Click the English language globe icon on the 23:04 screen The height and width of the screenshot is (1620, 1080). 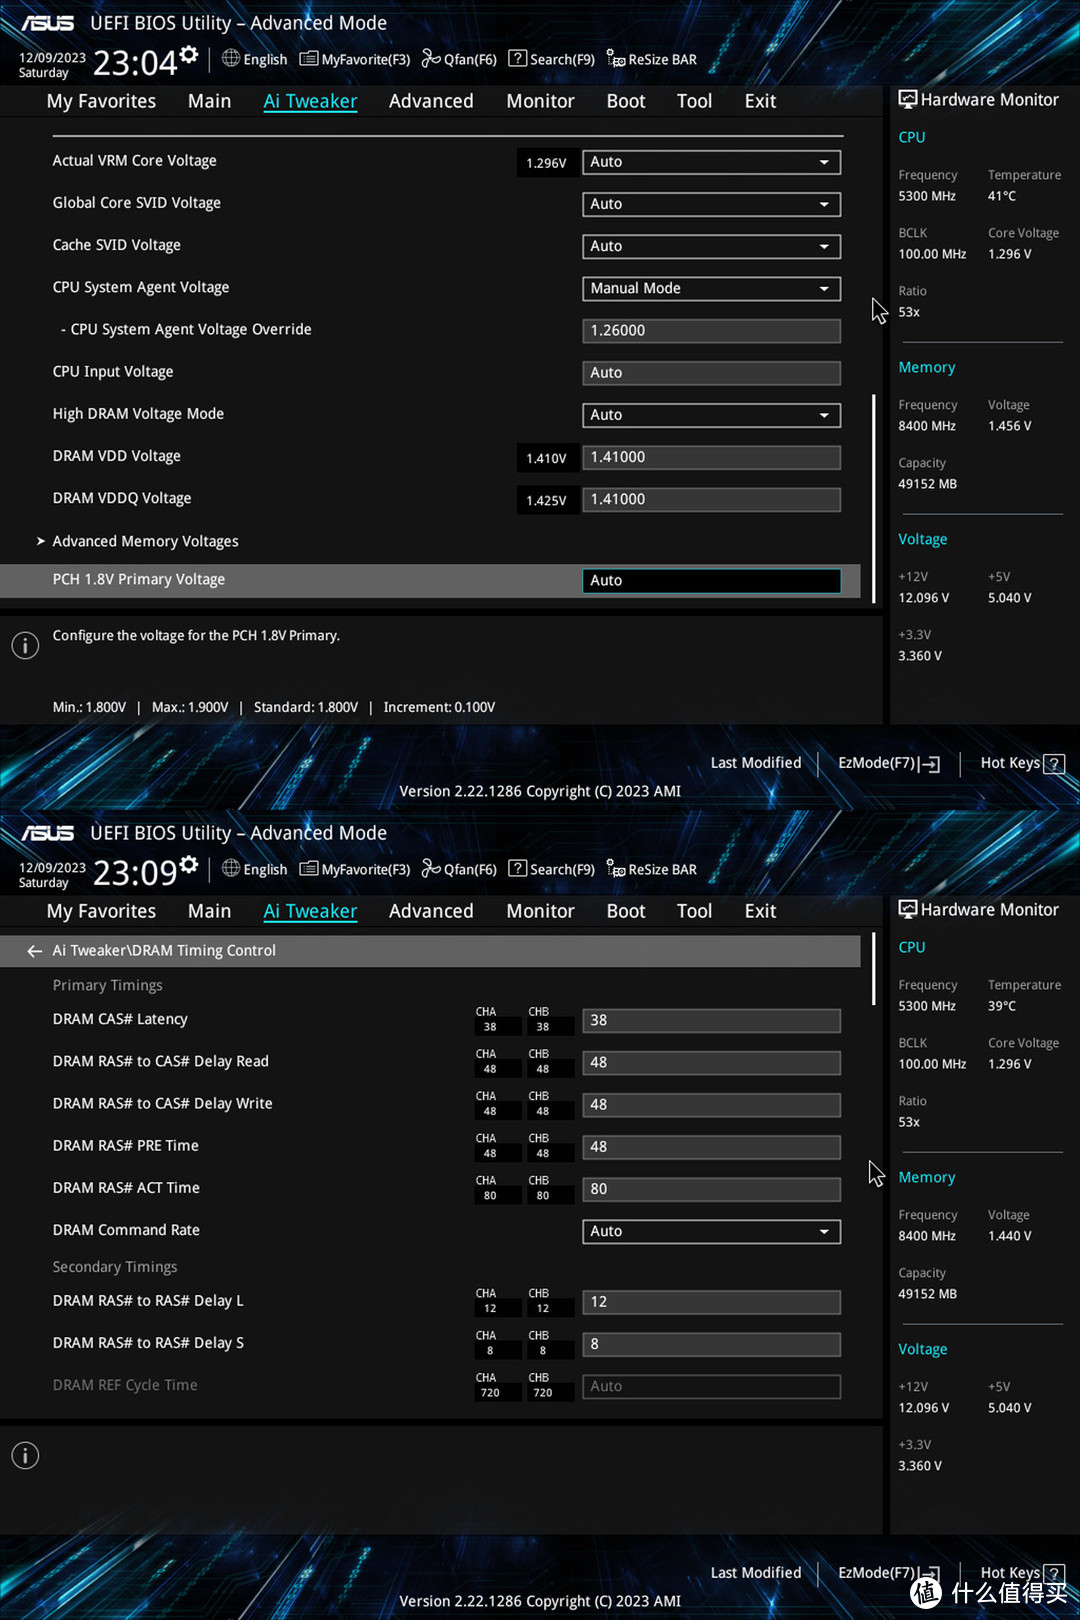click(x=231, y=58)
